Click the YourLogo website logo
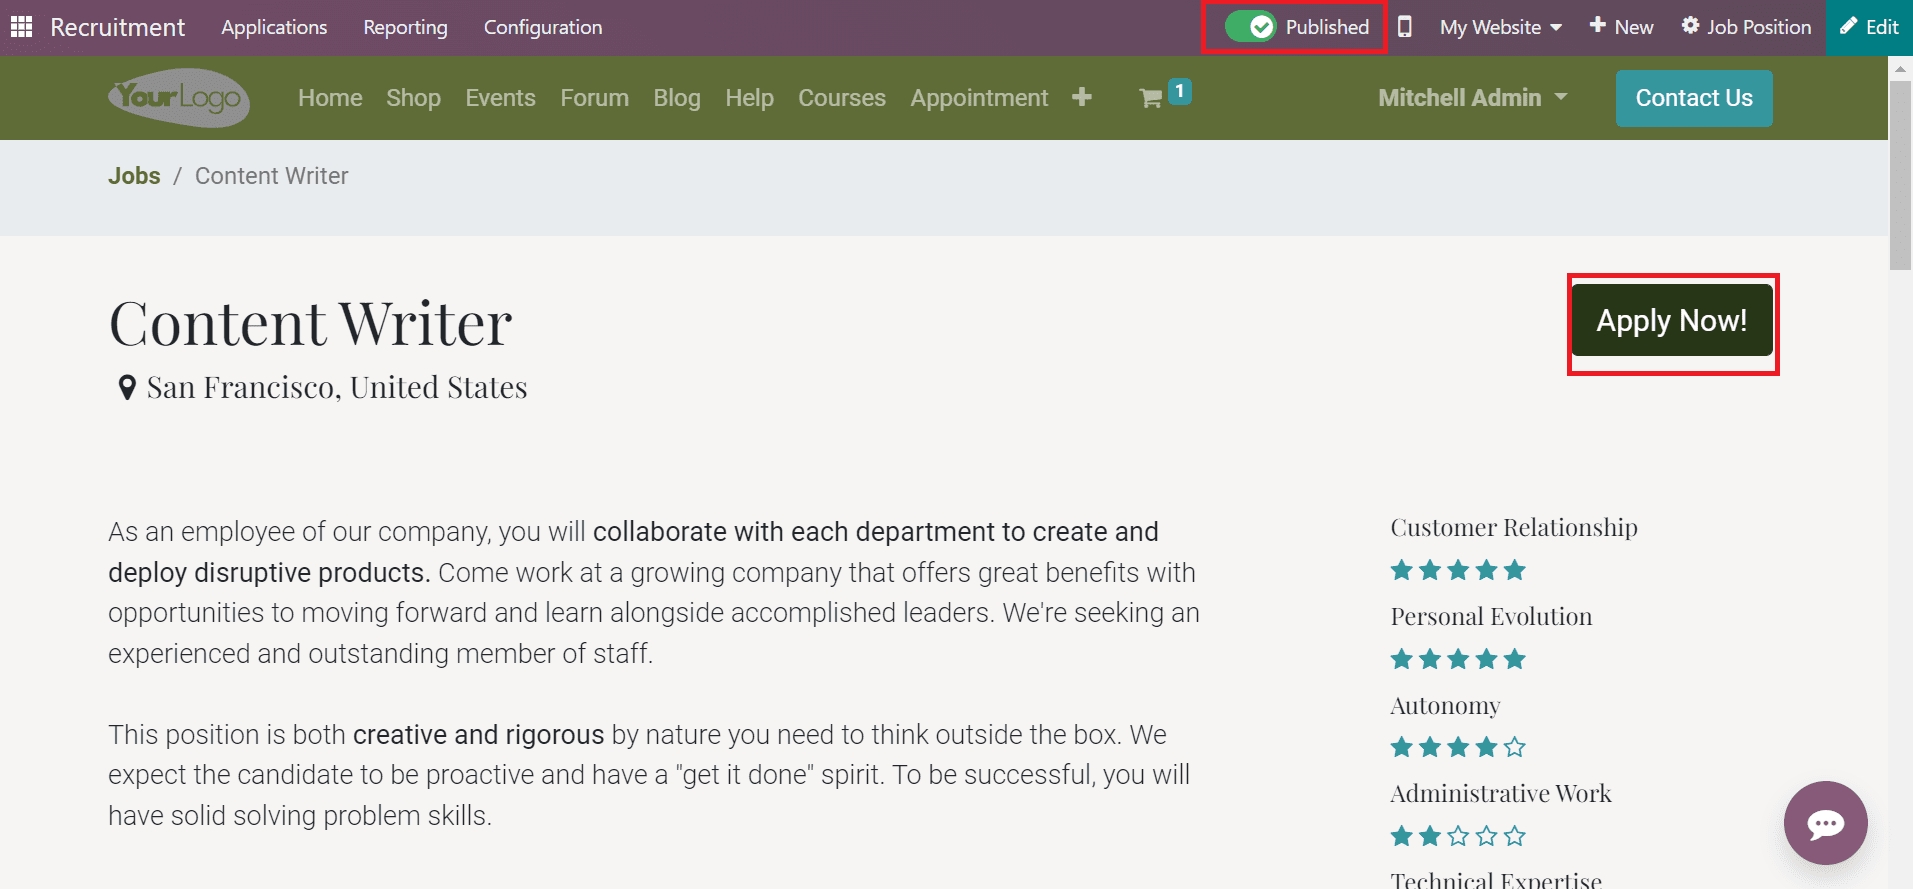This screenshot has width=1913, height=889. (179, 98)
